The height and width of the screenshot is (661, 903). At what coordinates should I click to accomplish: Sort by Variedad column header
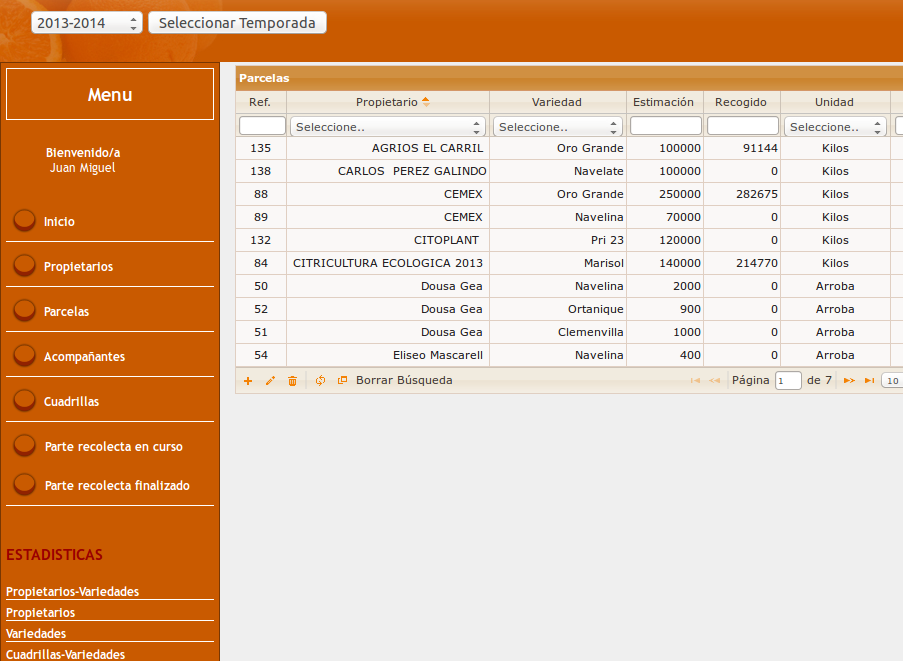[557, 102]
